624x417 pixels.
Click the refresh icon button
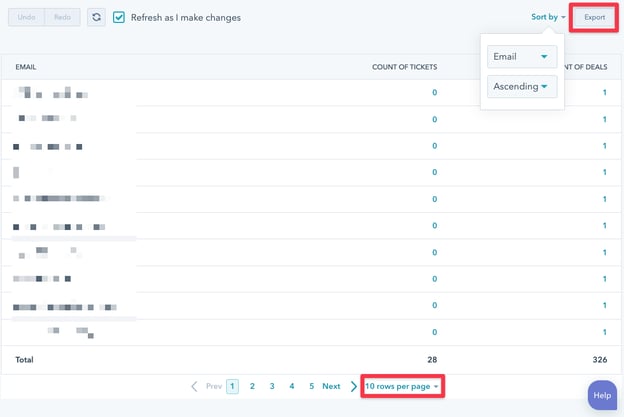click(x=96, y=17)
